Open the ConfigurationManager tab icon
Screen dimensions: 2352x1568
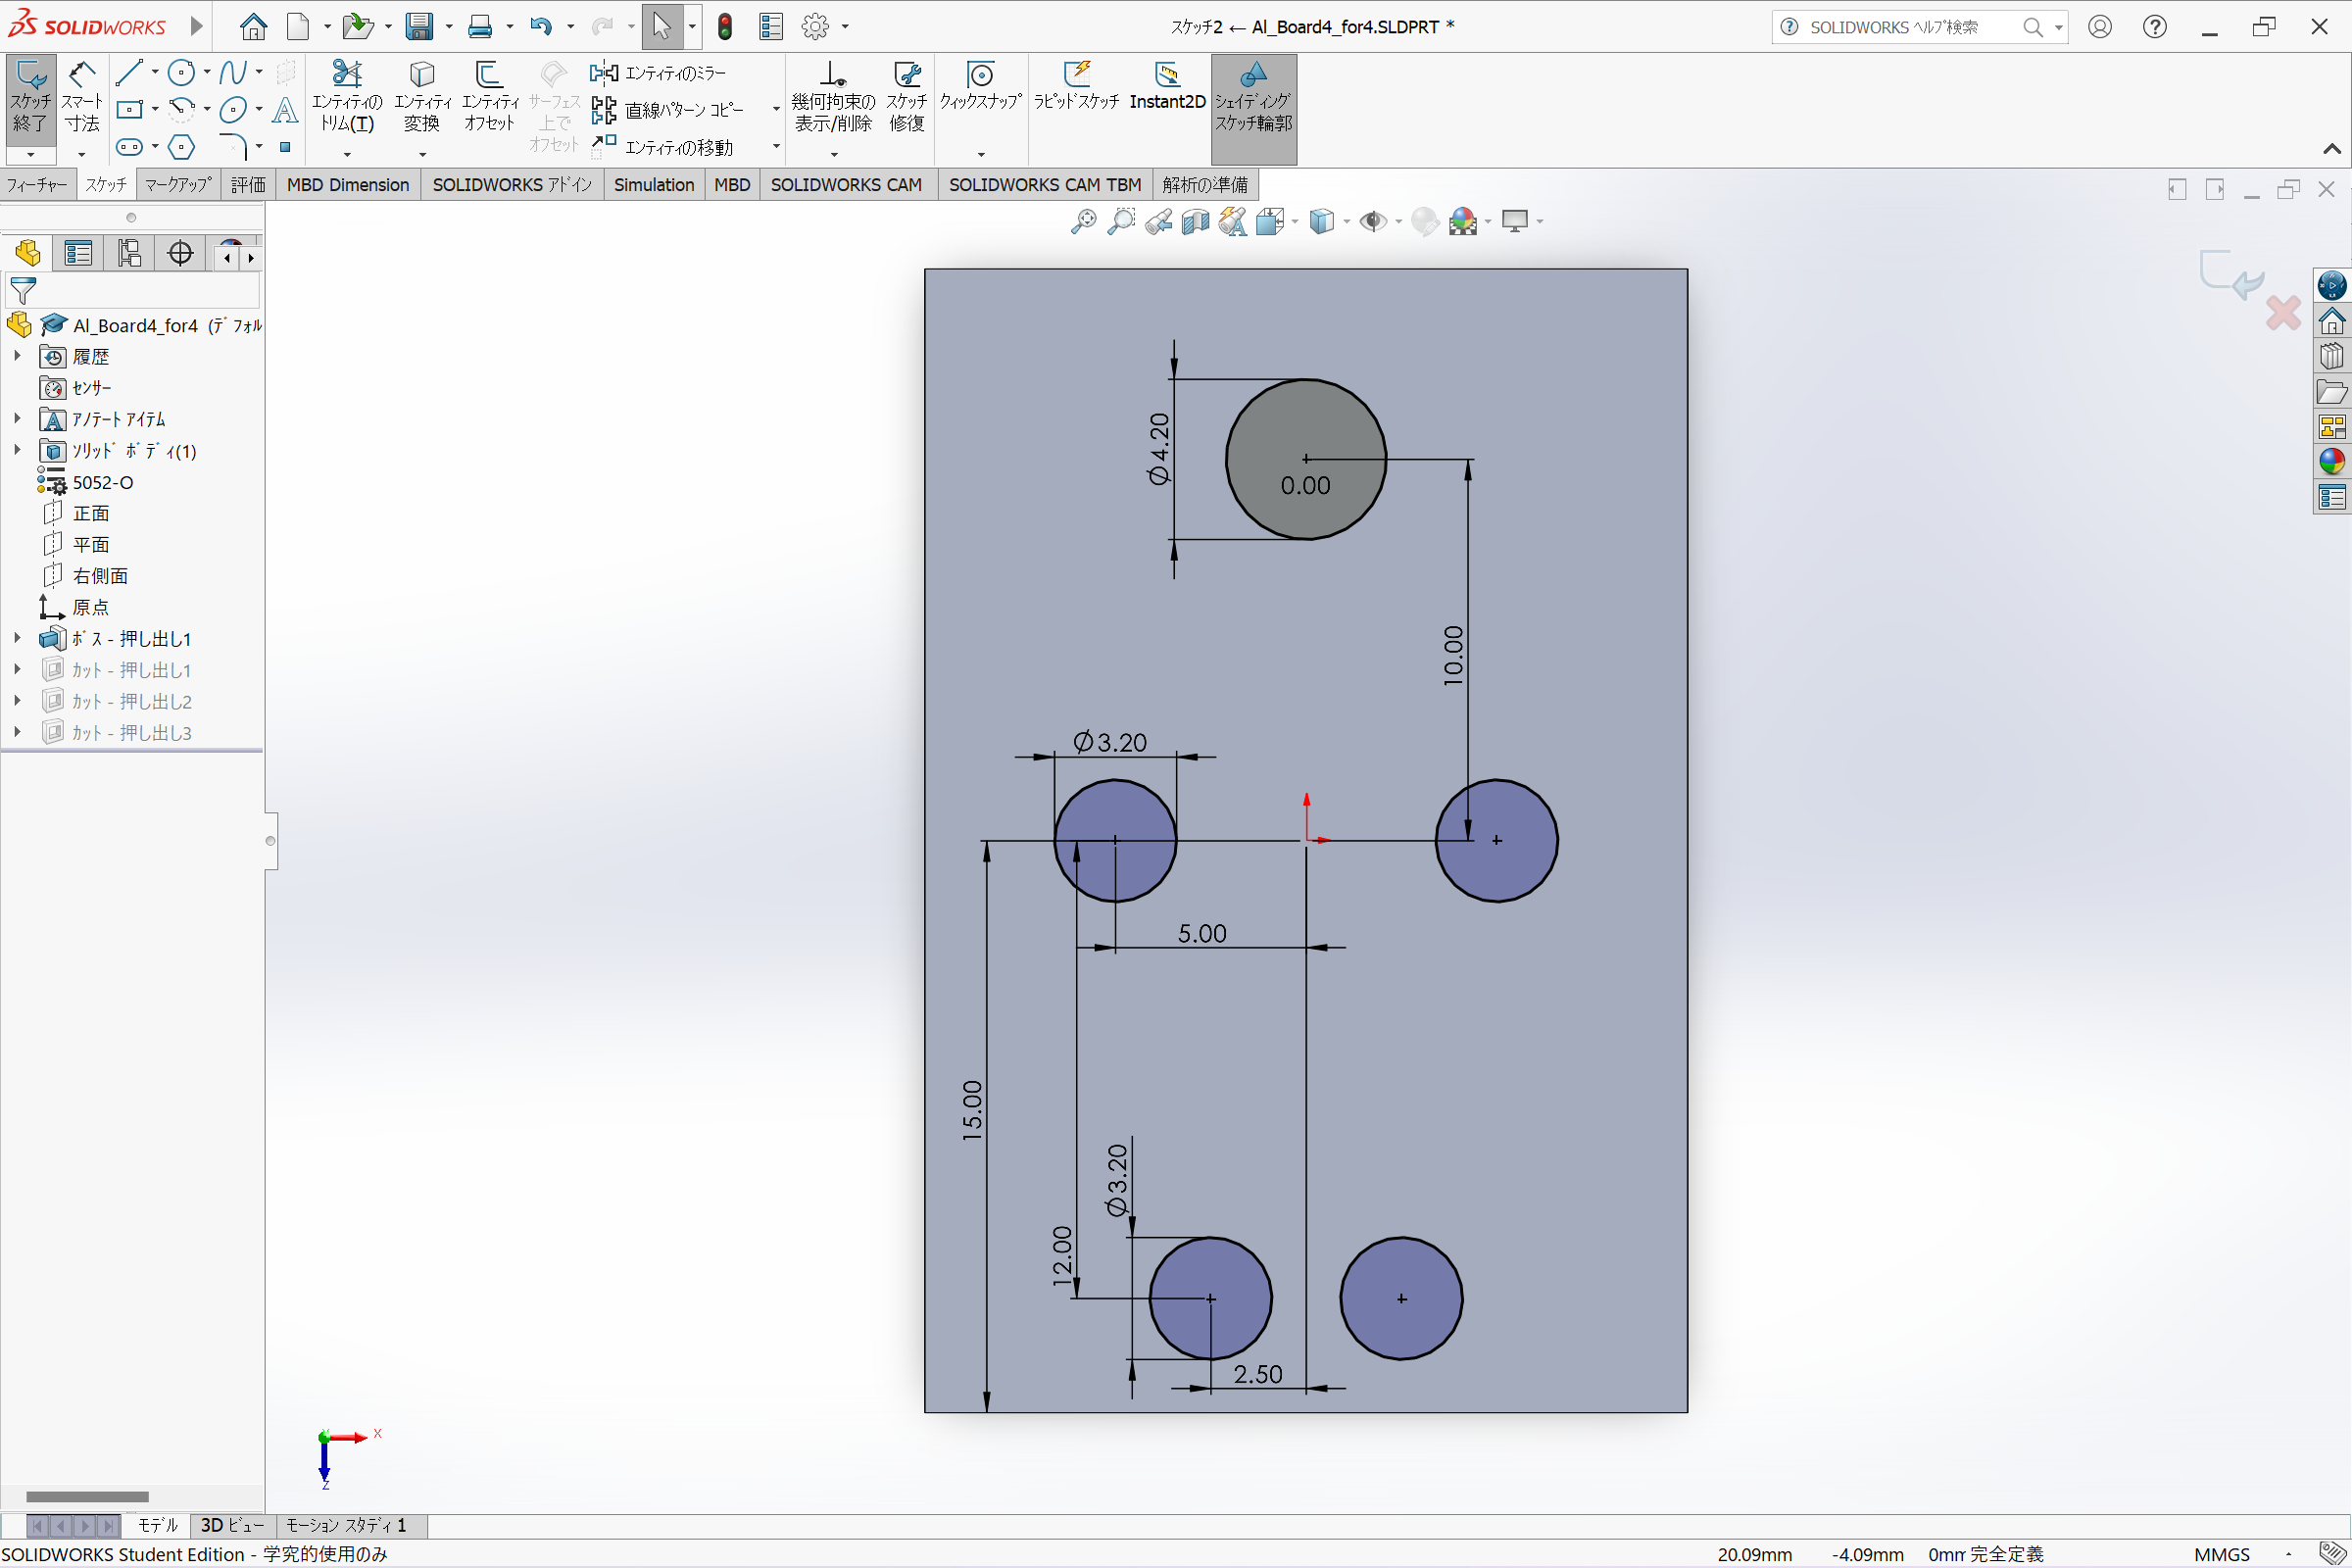129,253
